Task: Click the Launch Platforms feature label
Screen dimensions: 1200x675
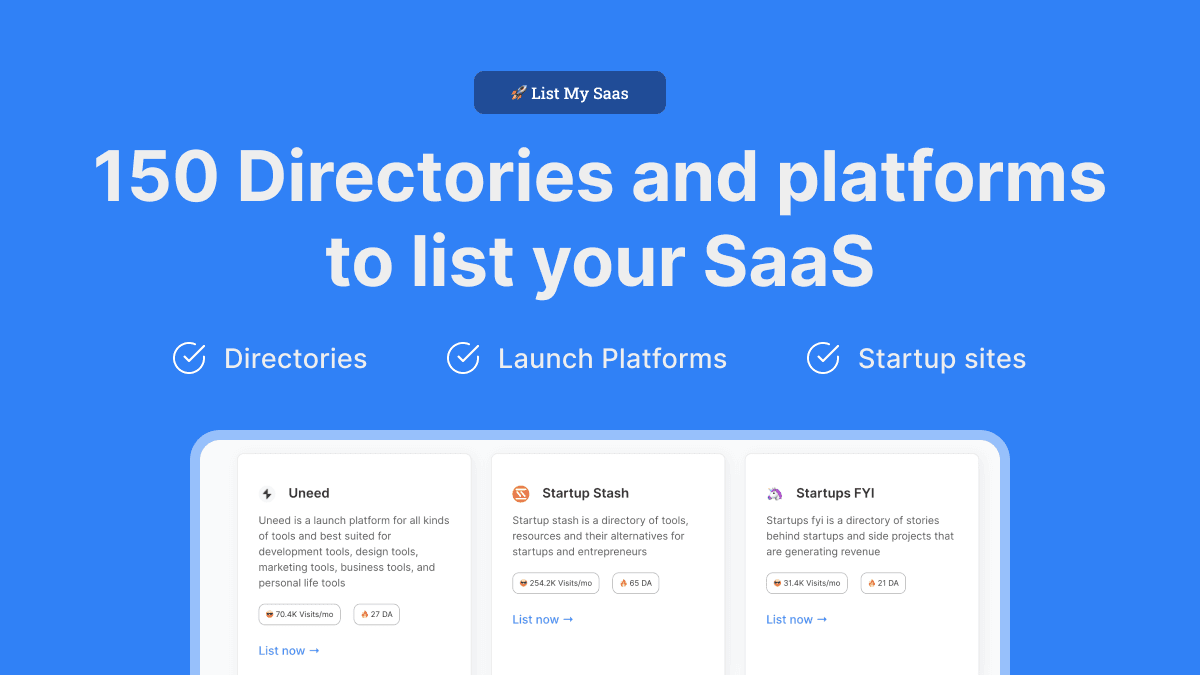Action: pos(613,358)
